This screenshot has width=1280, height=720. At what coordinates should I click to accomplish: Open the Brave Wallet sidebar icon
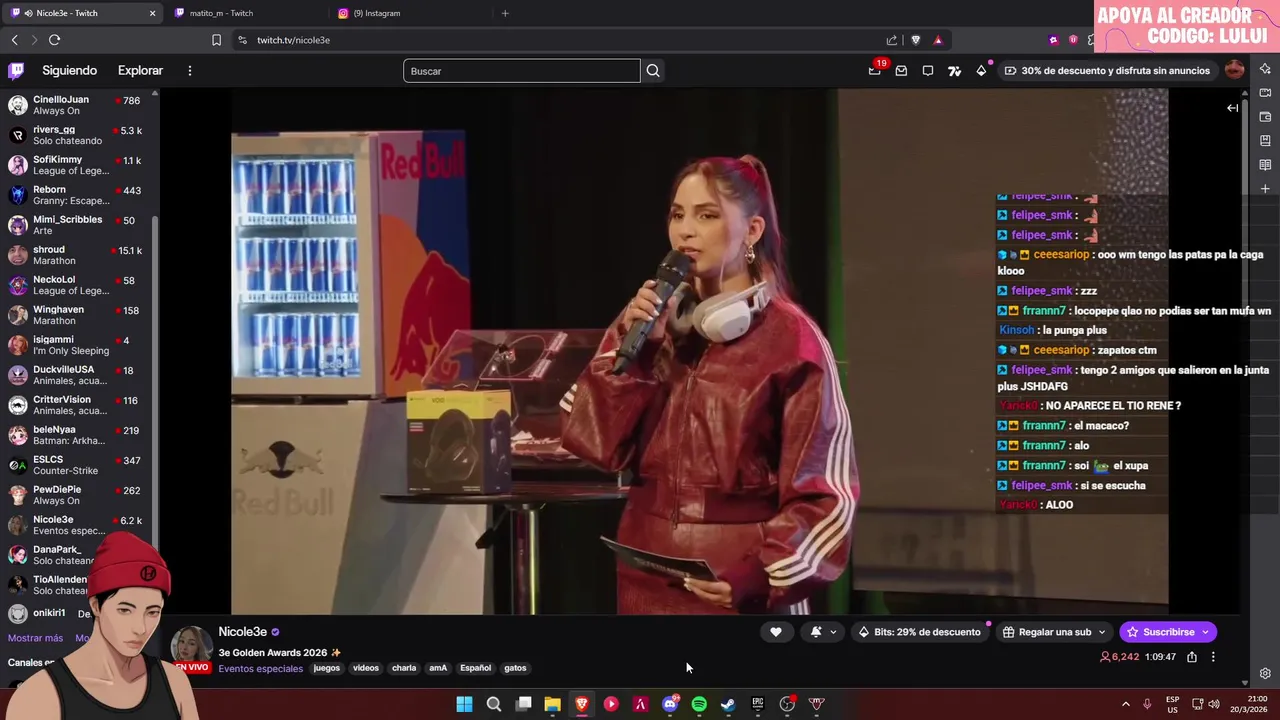(1265, 117)
